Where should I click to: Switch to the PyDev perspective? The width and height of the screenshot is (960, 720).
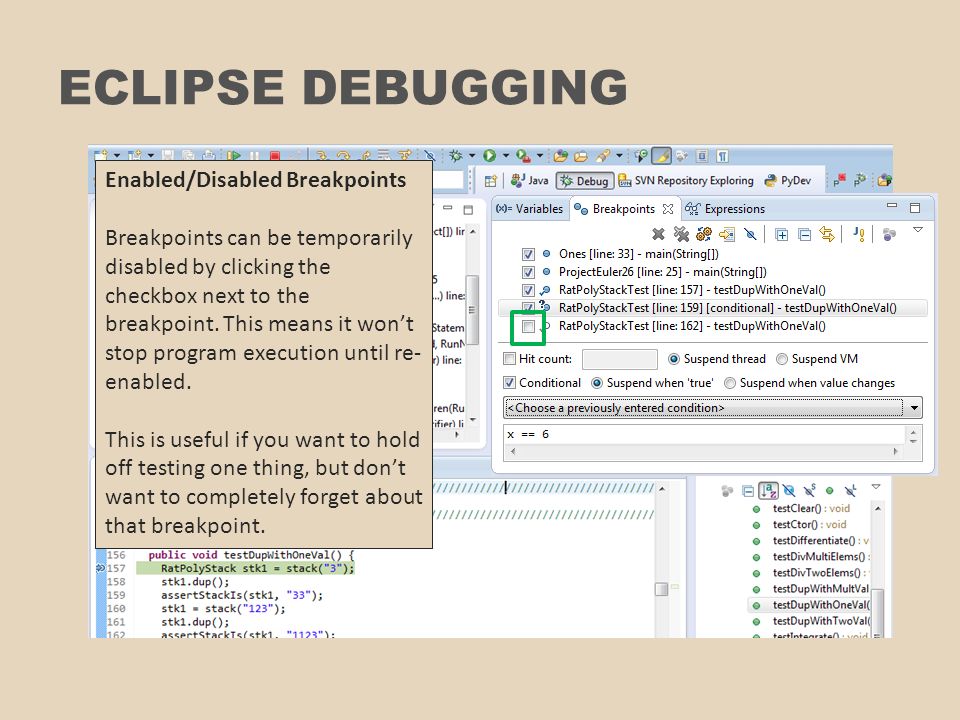pos(787,181)
